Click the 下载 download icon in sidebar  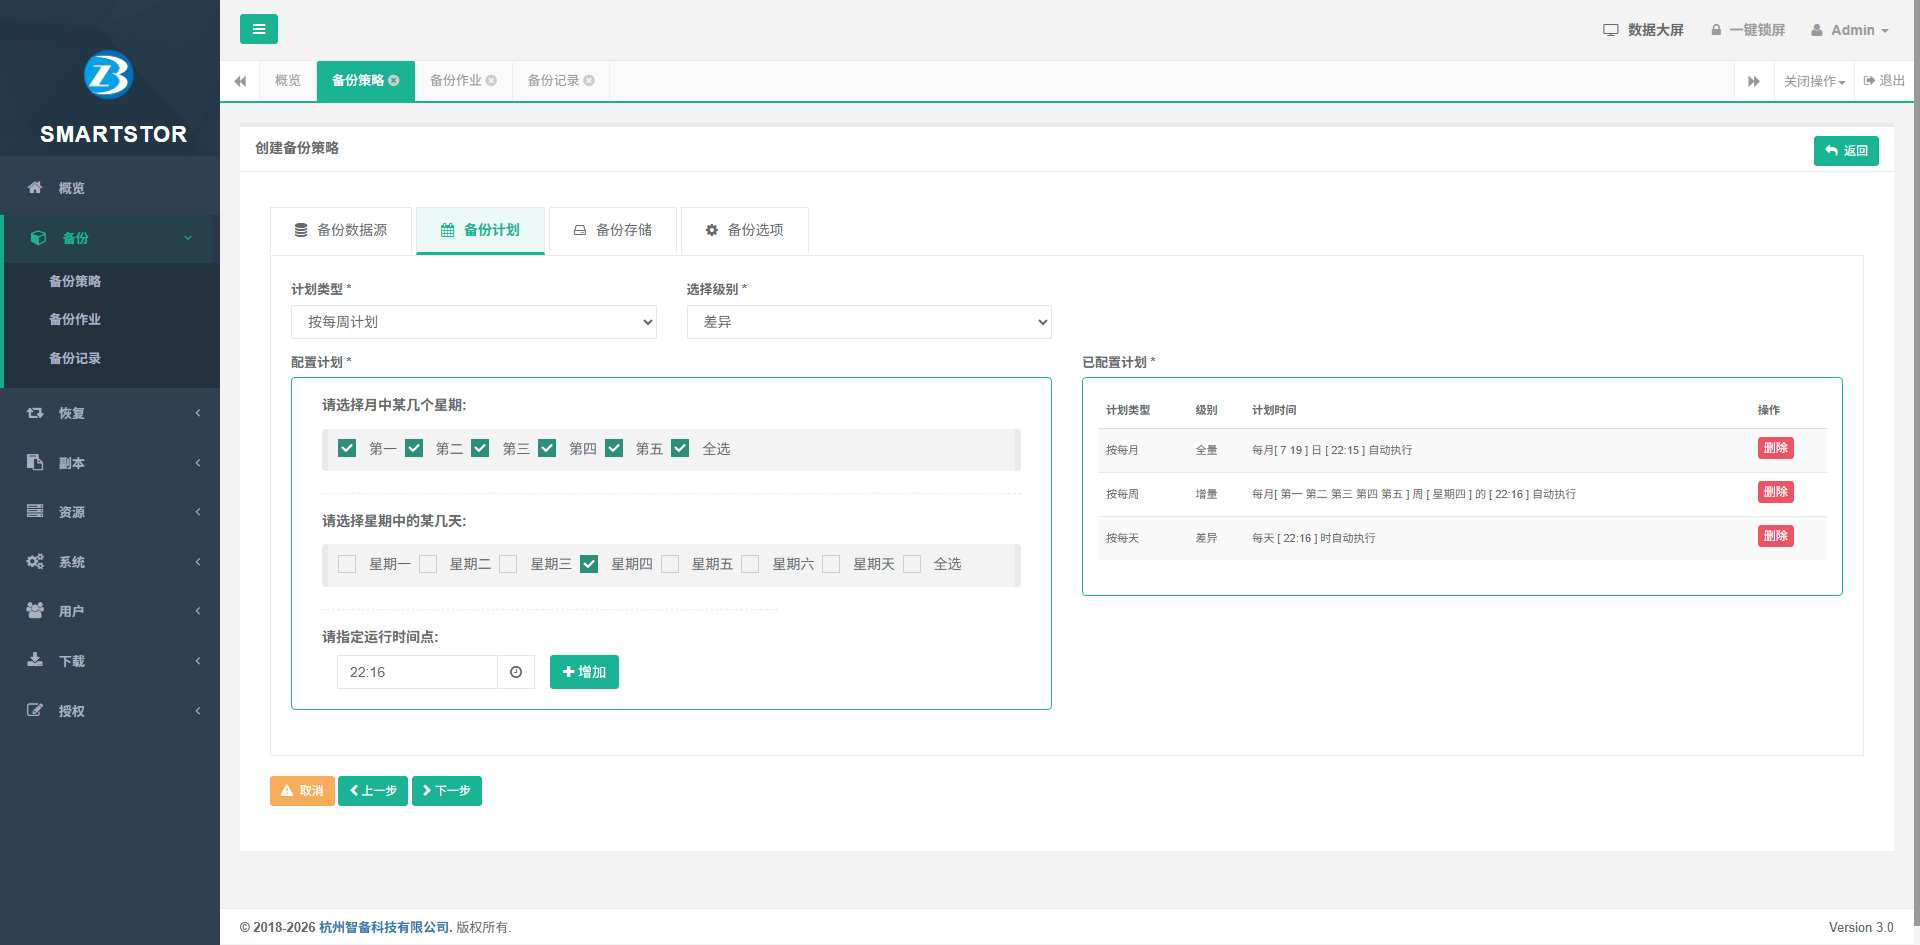tap(35, 660)
